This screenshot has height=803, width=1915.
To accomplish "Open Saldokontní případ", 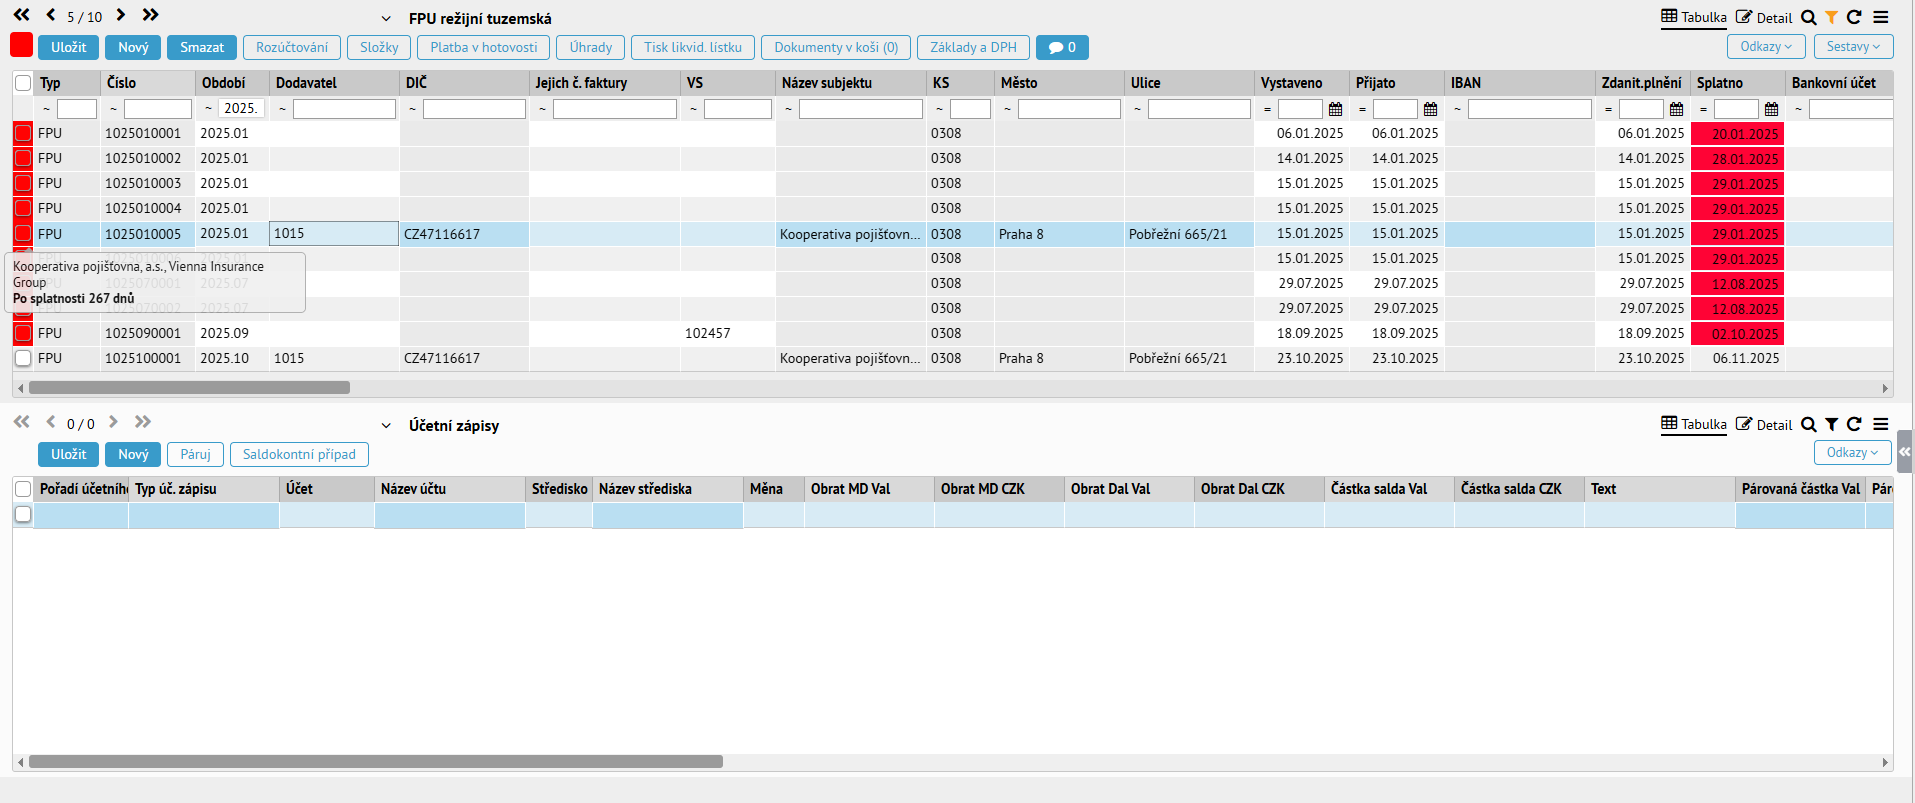I will point(299,454).
